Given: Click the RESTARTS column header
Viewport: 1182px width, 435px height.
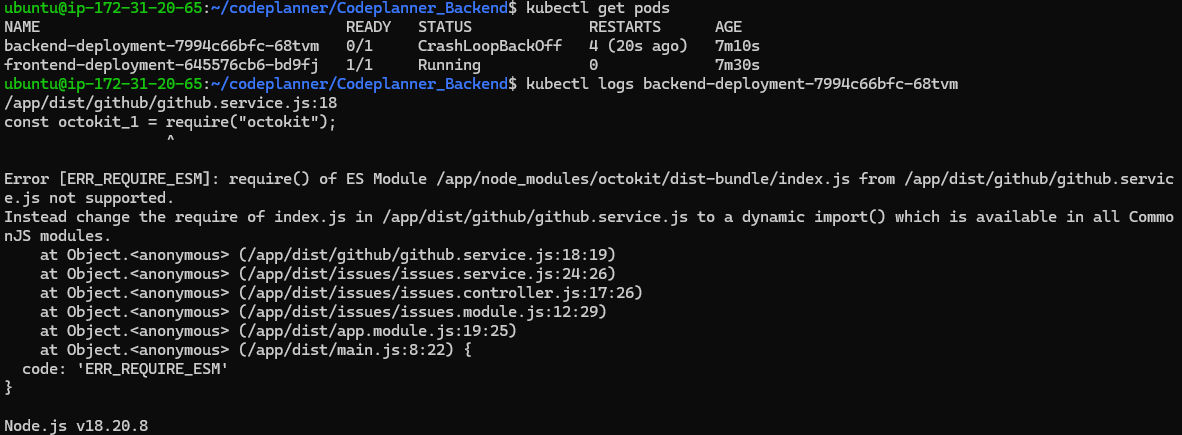Looking at the screenshot, I should click(x=625, y=27).
